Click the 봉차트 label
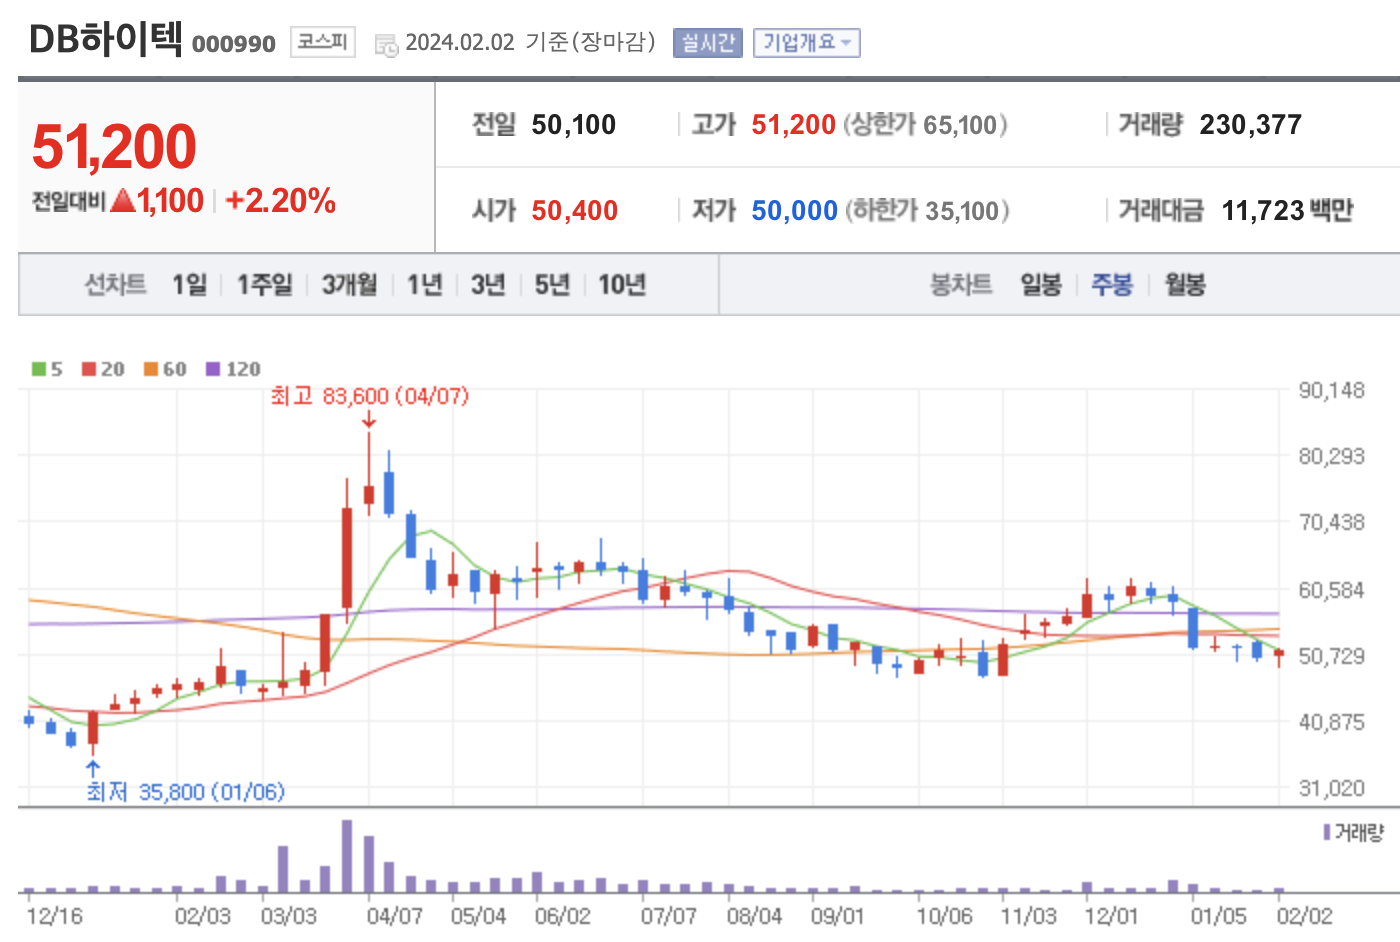This screenshot has height=942, width=1400. pos(961,285)
